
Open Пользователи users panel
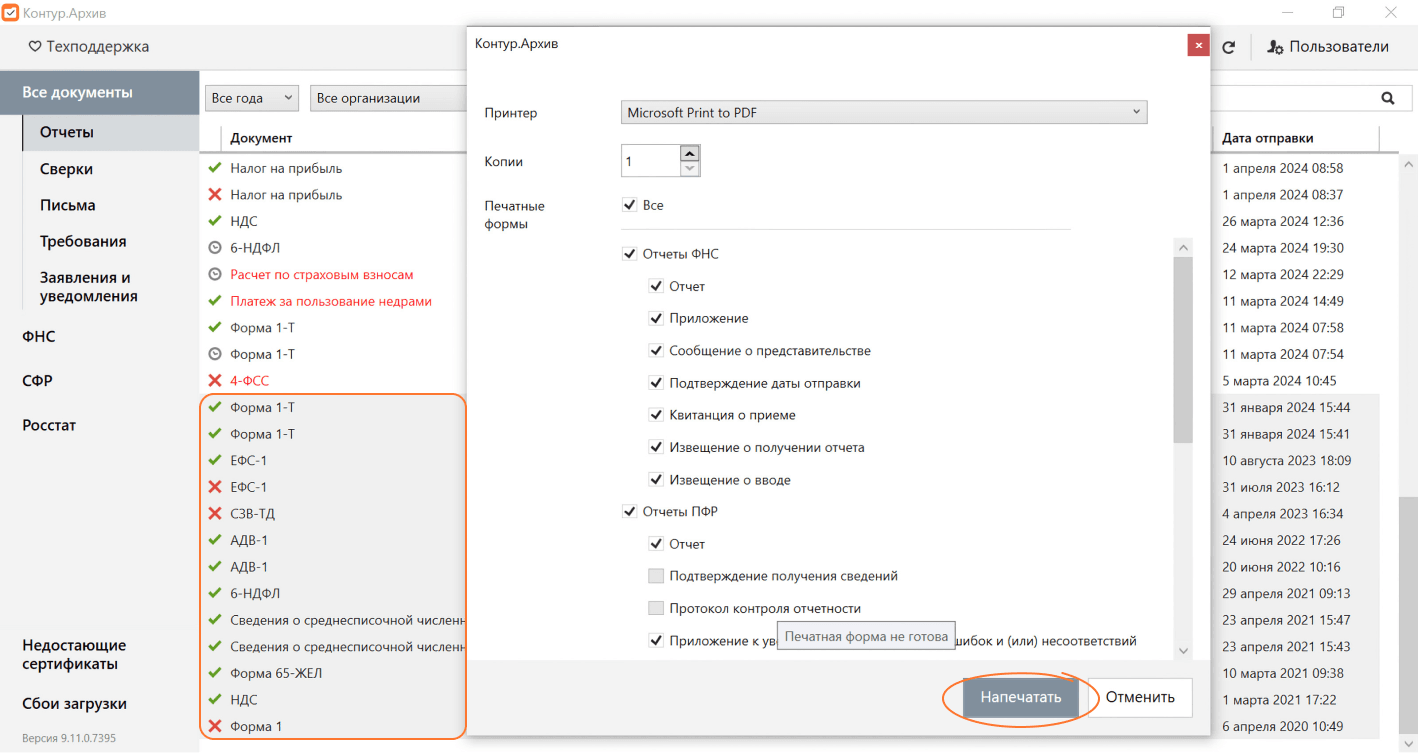click(x=1328, y=47)
